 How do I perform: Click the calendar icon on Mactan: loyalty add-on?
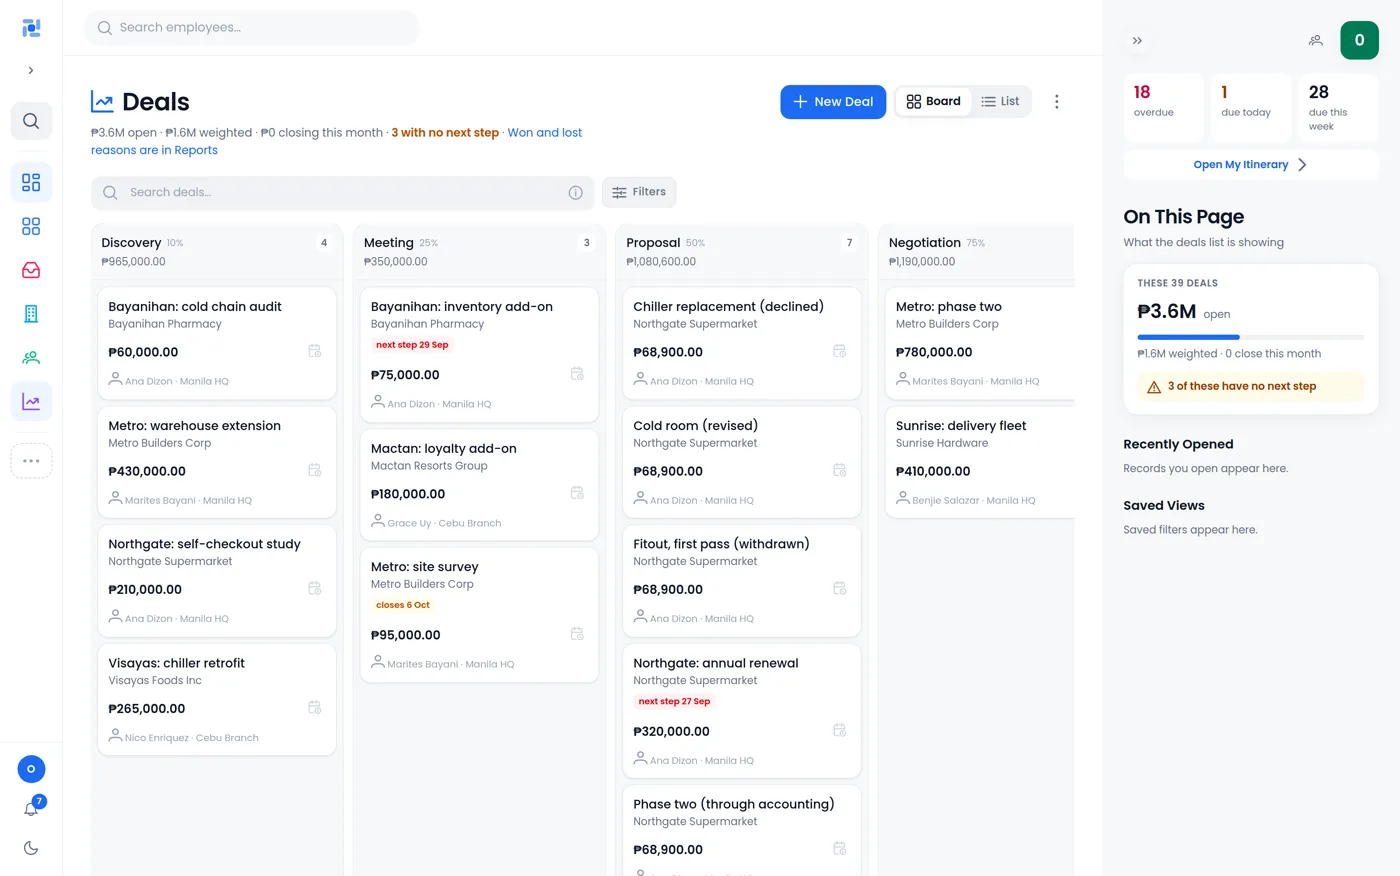coord(577,493)
